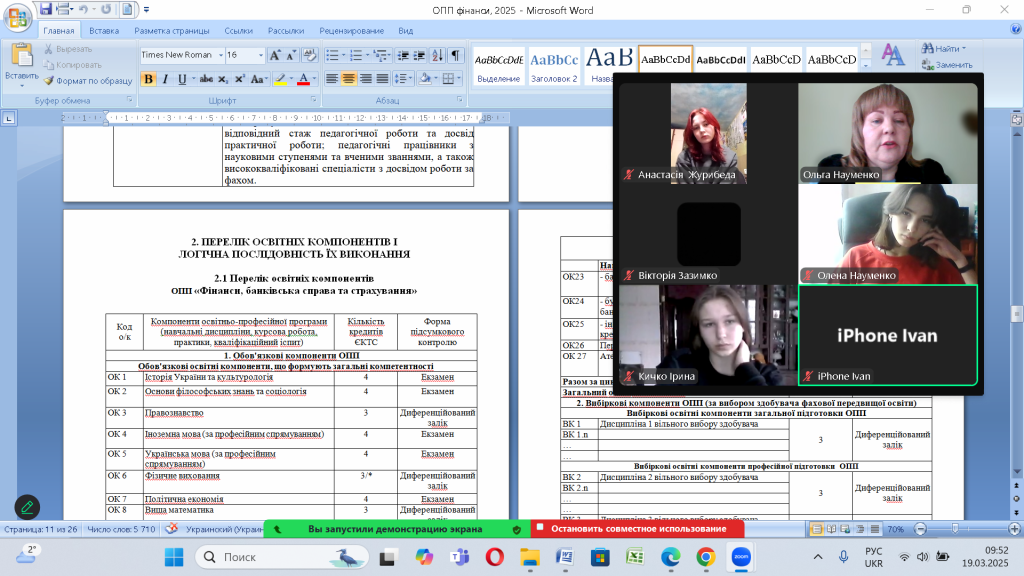Apply the Заголовок 2 style
Viewport: 1024px width, 576px height.
pos(554,66)
